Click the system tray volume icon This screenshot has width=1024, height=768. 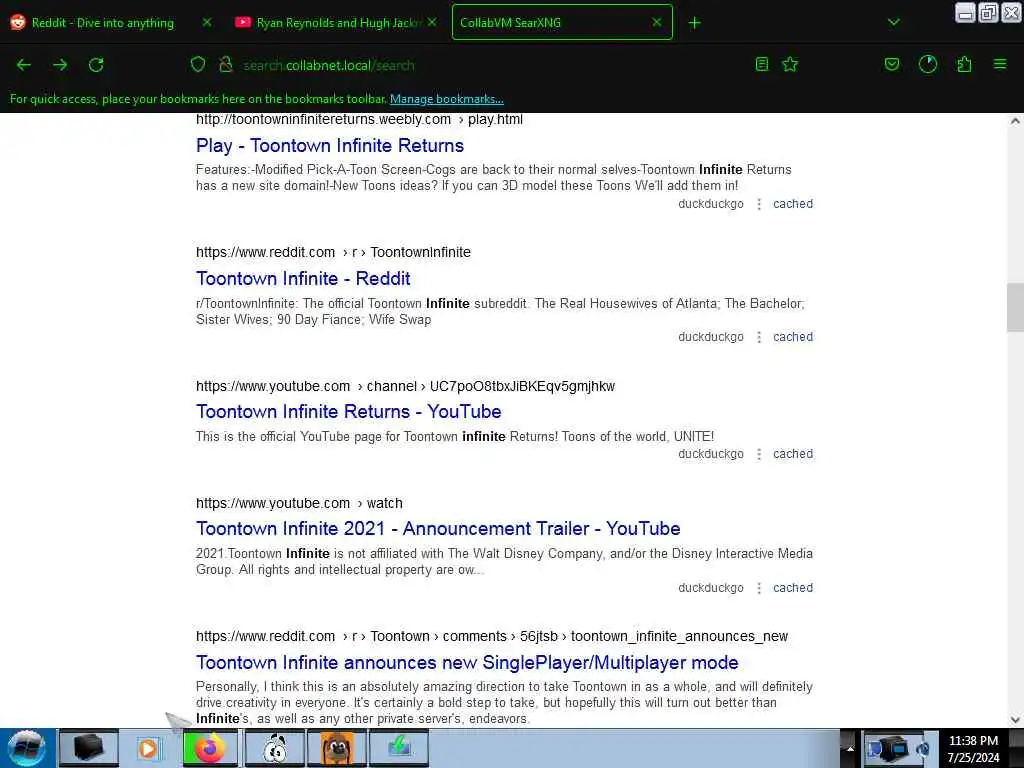point(923,749)
